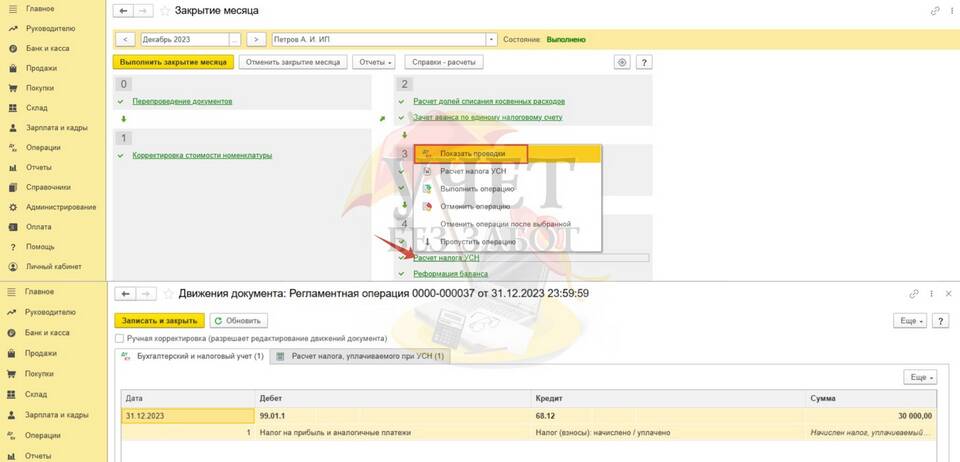
Task: Go to previous month with left arrow
Action: 126,39
